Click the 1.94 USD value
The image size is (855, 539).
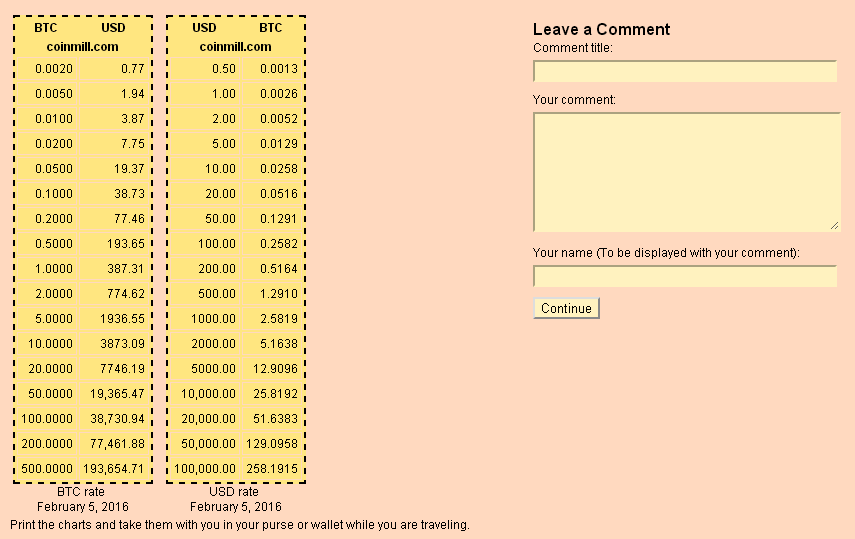point(133,94)
